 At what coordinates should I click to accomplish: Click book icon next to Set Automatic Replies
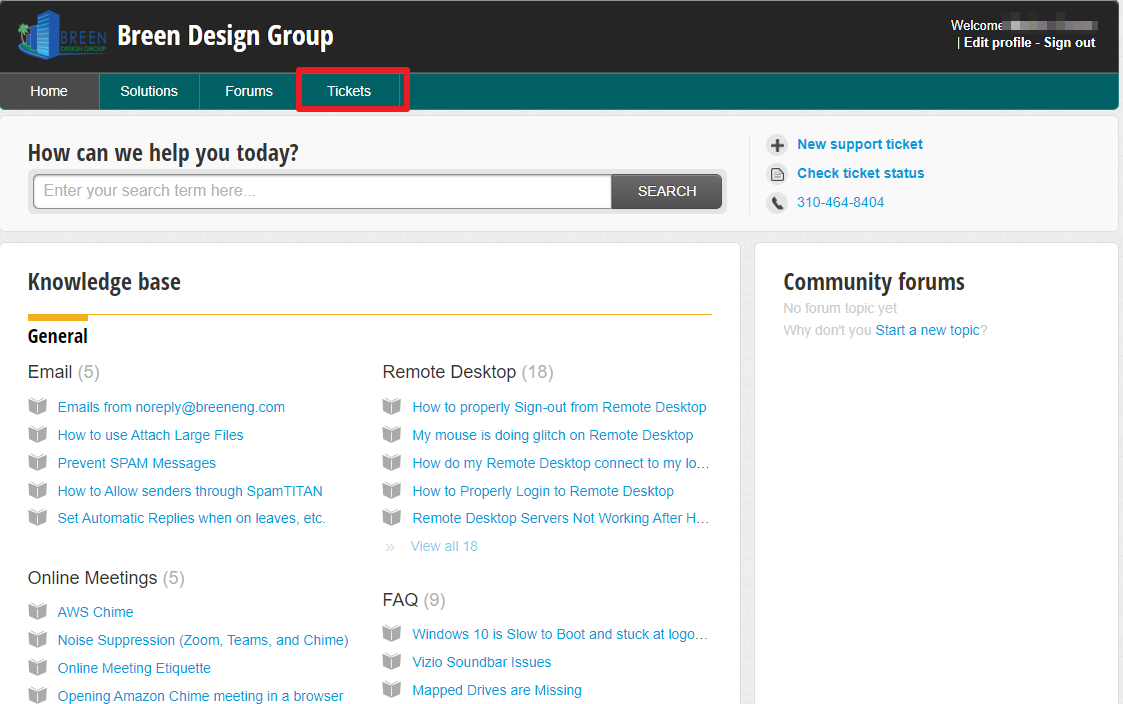coord(37,518)
